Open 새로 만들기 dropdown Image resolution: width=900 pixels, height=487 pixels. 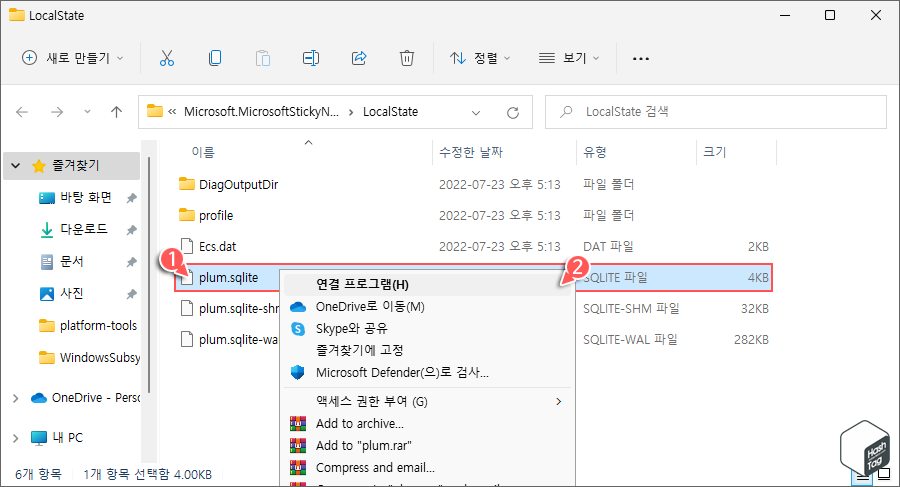coord(72,58)
